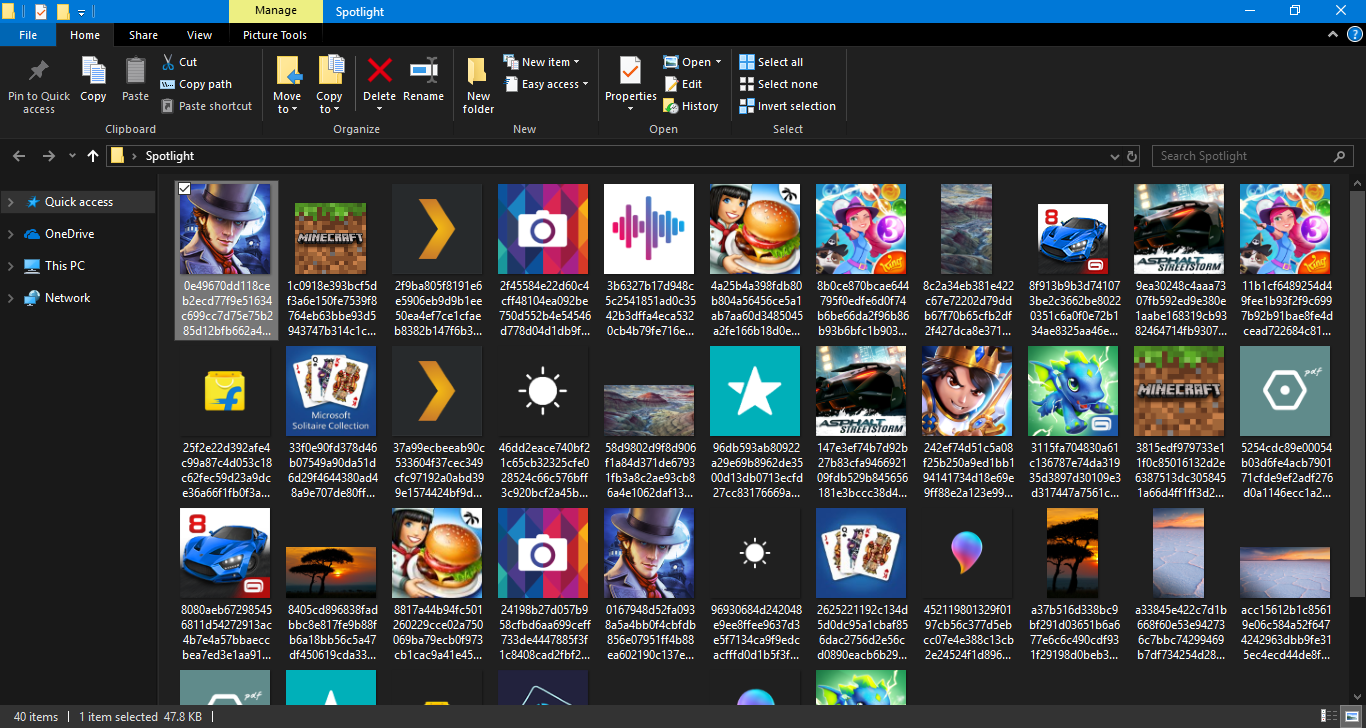Refresh the Spotlight folder view
Screen dimensions: 1366x728
click(1132, 156)
